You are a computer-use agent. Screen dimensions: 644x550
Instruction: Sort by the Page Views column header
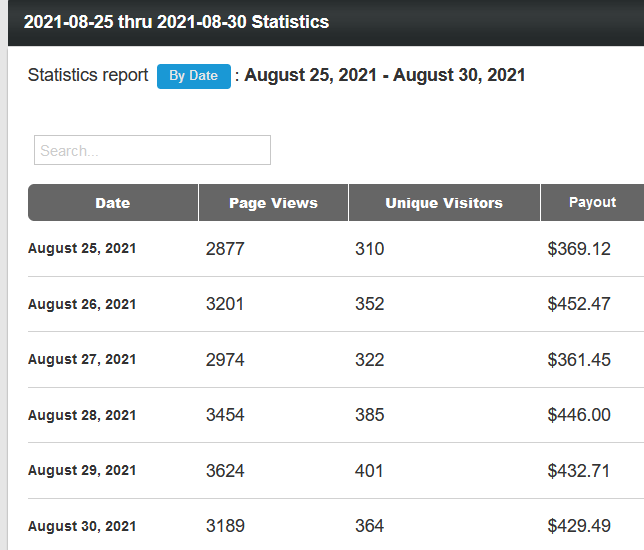coord(274,203)
